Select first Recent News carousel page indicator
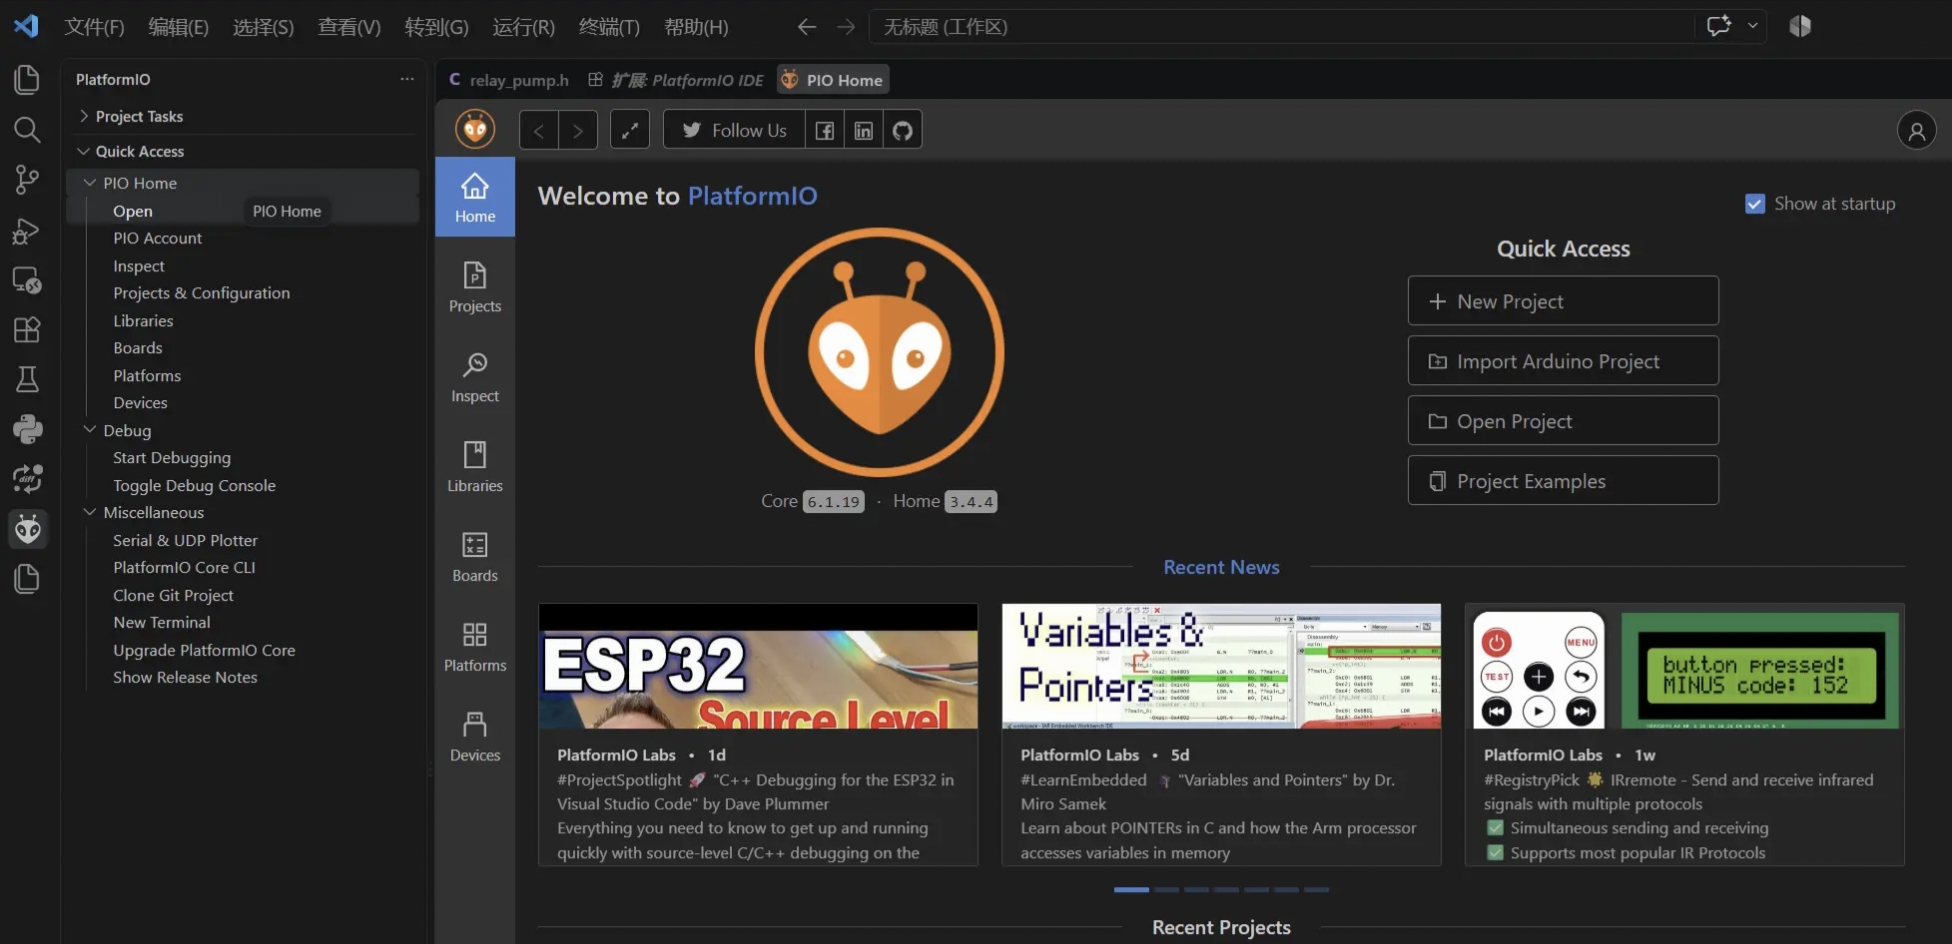This screenshot has height=944, width=1952. coord(1131,889)
